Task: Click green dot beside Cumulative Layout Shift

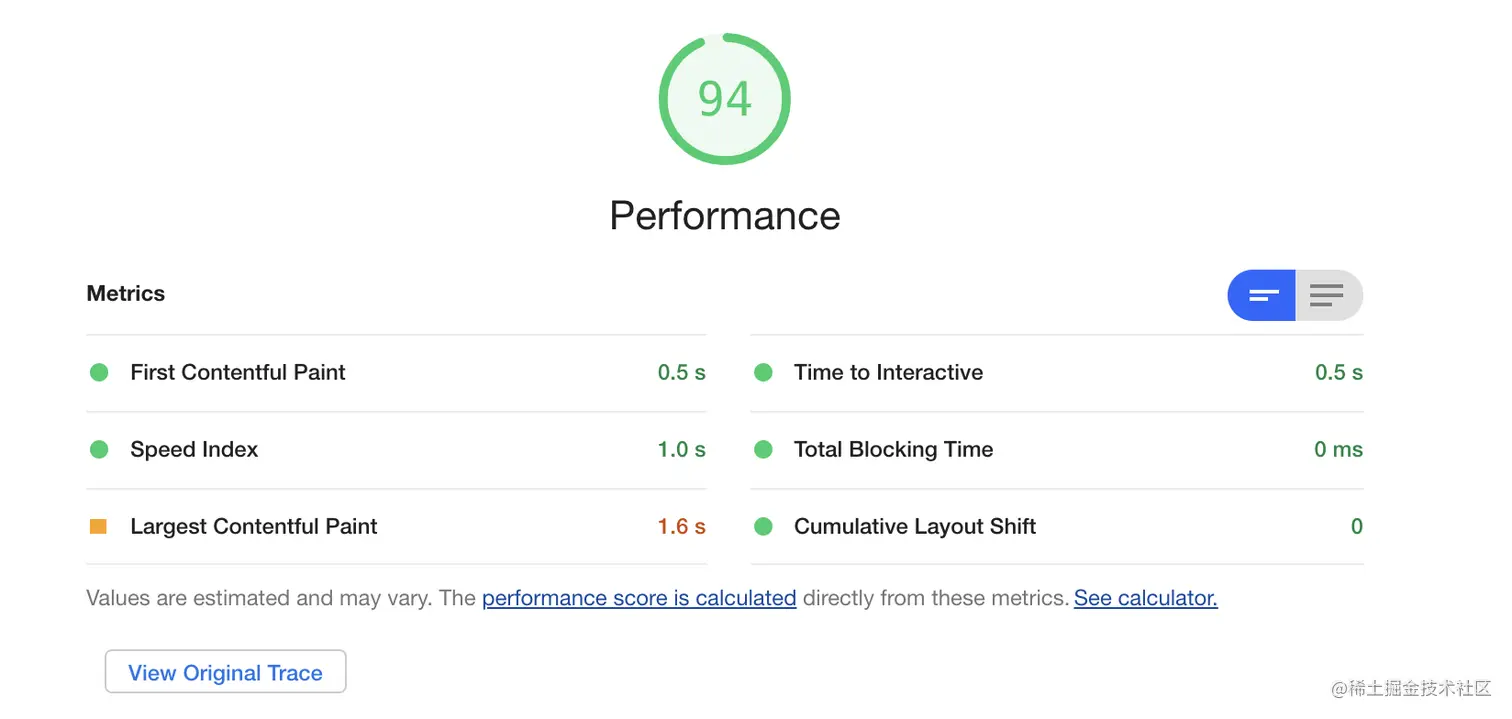Action: [763, 526]
